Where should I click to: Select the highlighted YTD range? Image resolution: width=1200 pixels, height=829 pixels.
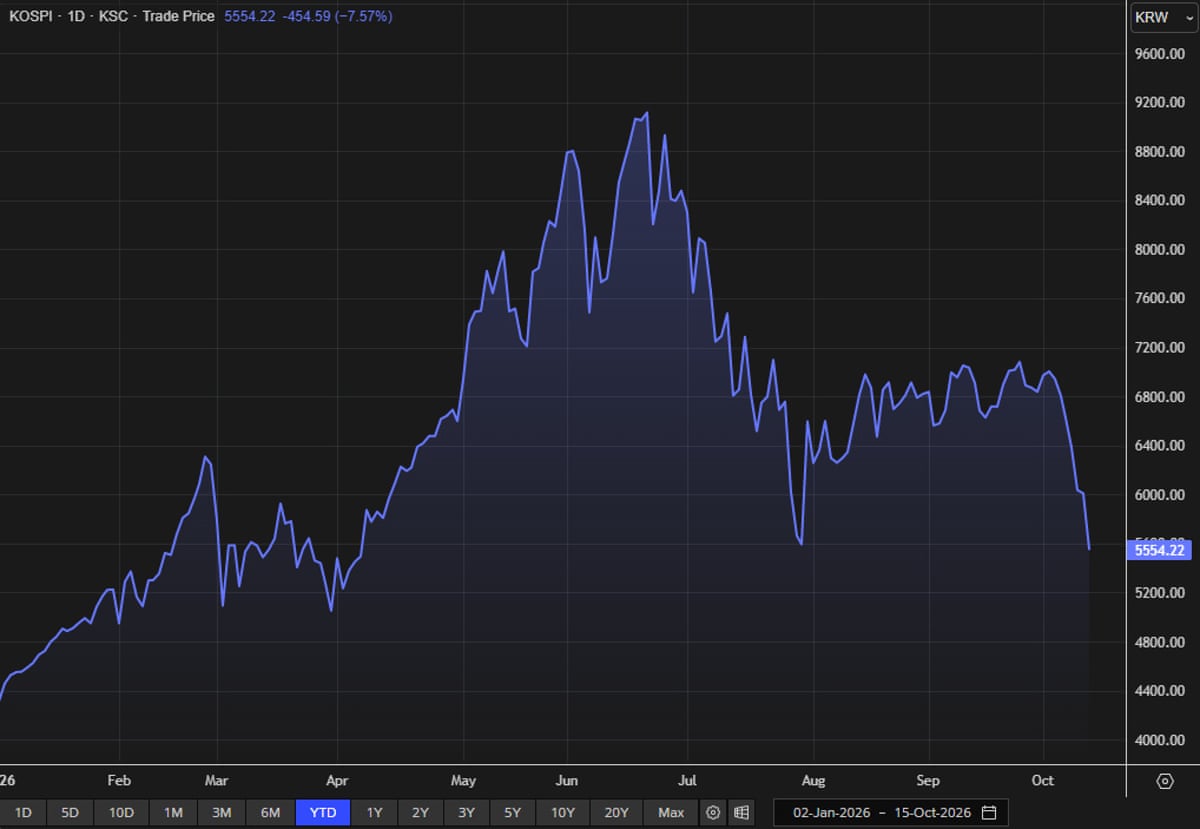(x=323, y=812)
